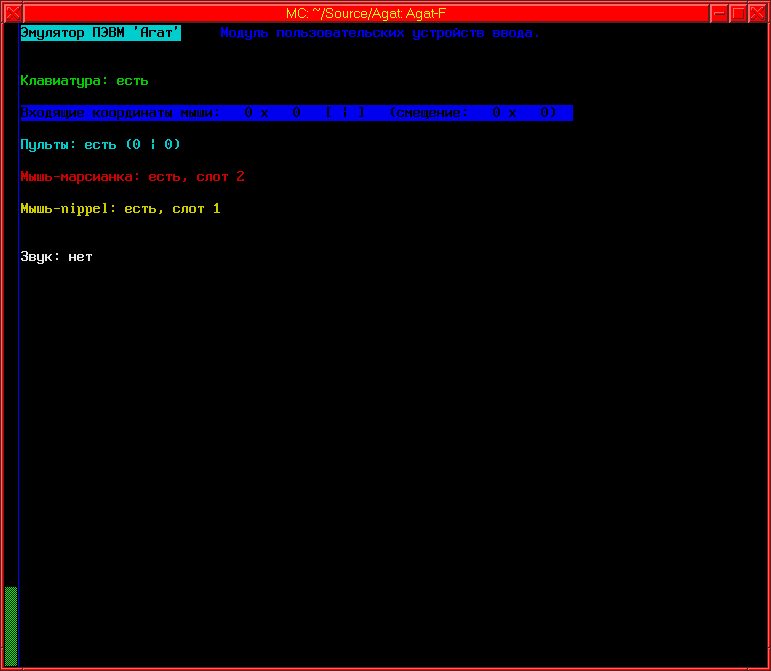Click the title bar text 'MC: ~/Source/Agat: Agat-F'
Screen dimensions: 771x671
[x=366, y=13]
